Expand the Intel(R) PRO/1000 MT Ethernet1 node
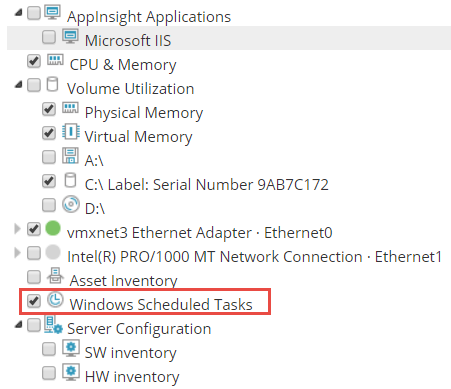The width and height of the screenshot is (451, 389). coord(17,253)
